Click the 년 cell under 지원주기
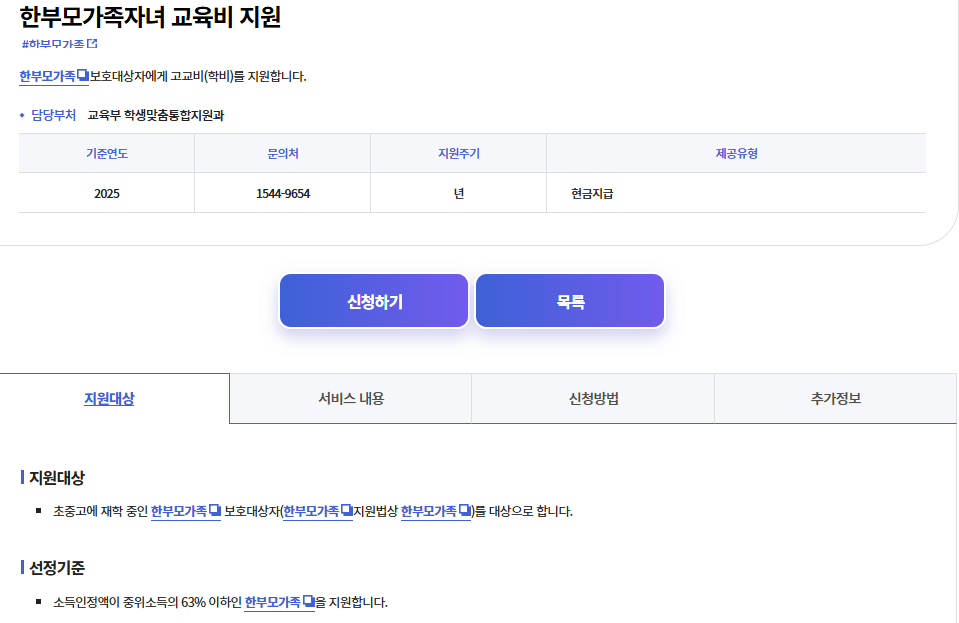The height and width of the screenshot is (623, 959). (459, 193)
